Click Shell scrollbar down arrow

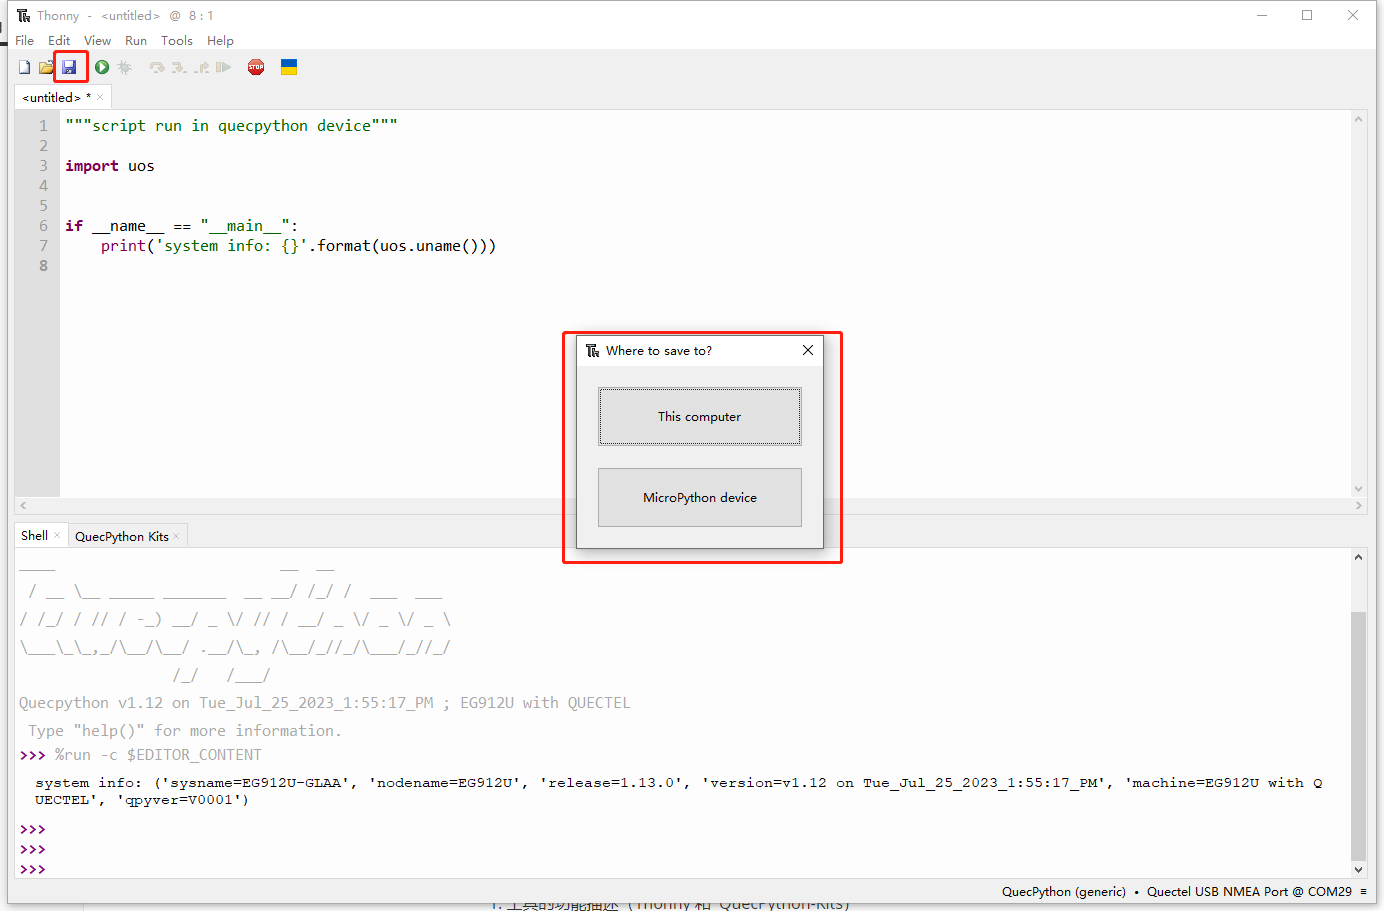click(1358, 870)
